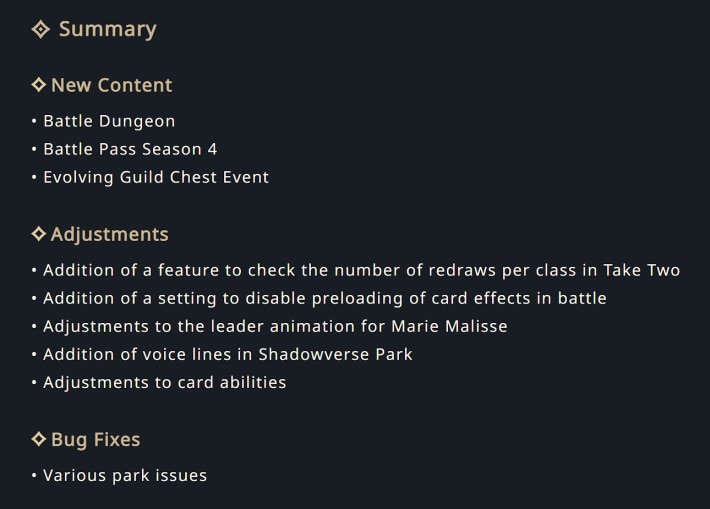This screenshot has width=710, height=509.
Task: Select the Summary heading text
Action: pyautogui.click(x=107, y=30)
